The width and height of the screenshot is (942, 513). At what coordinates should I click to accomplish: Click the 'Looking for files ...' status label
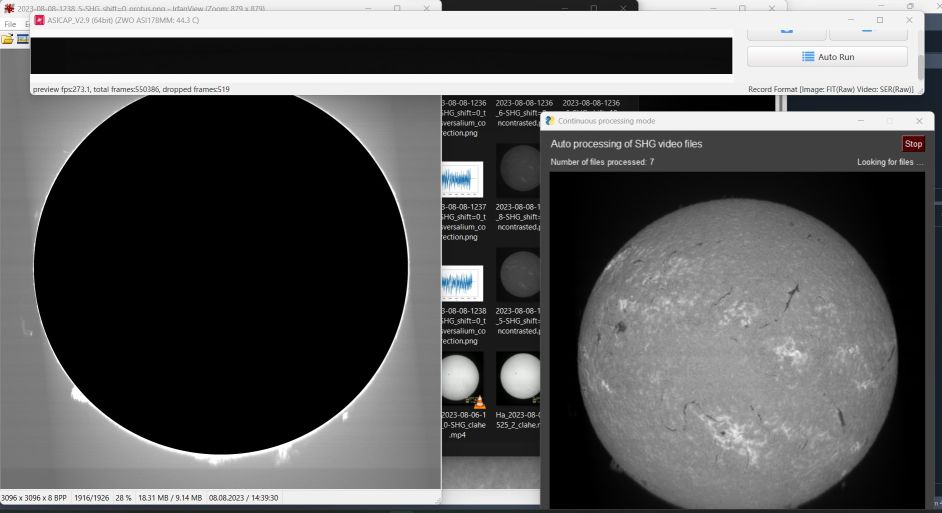pyautogui.click(x=890, y=162)
